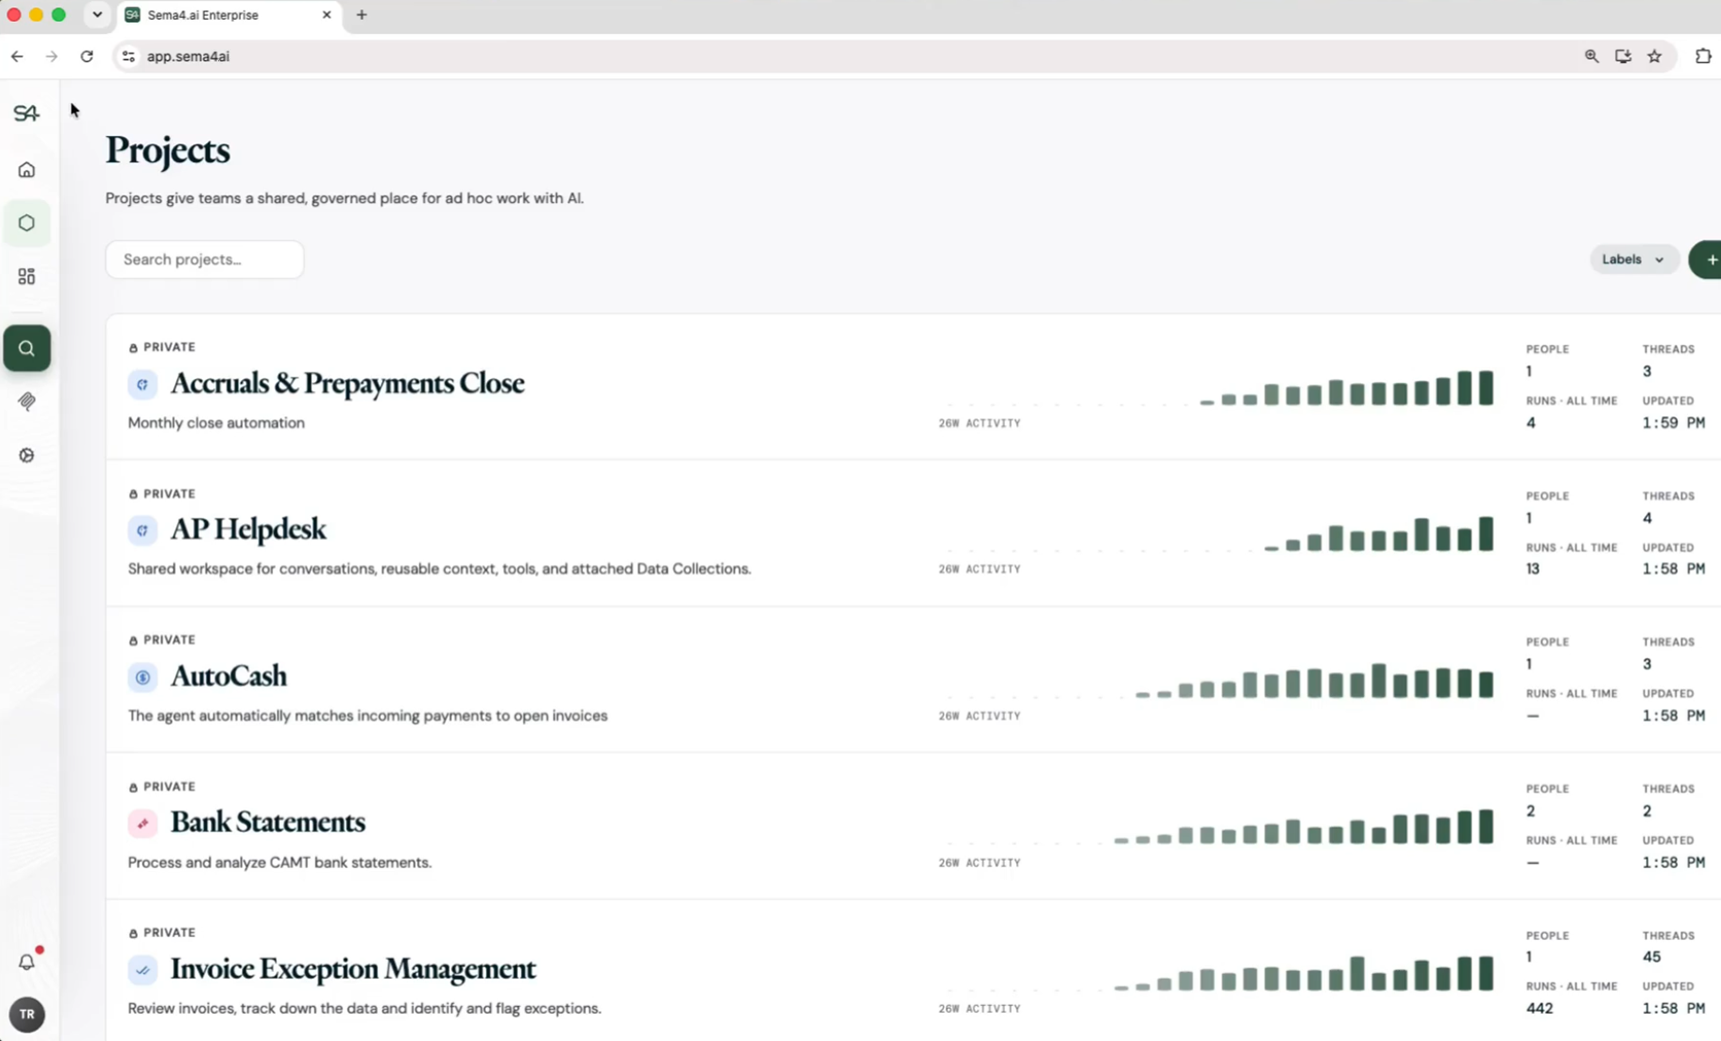The image size is (1721, 1041).
Task: Open the notifications bell
Action: click(x=27, y=962)
